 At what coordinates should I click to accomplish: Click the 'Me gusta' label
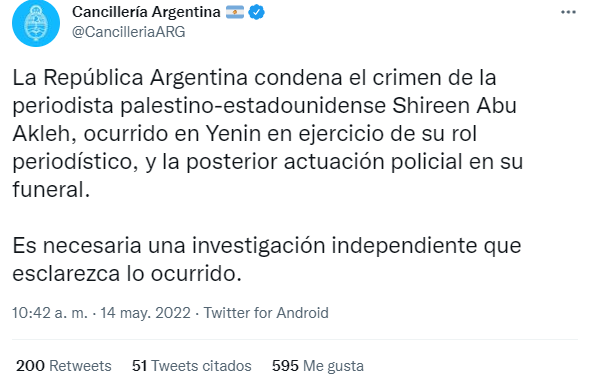point(333,366)
